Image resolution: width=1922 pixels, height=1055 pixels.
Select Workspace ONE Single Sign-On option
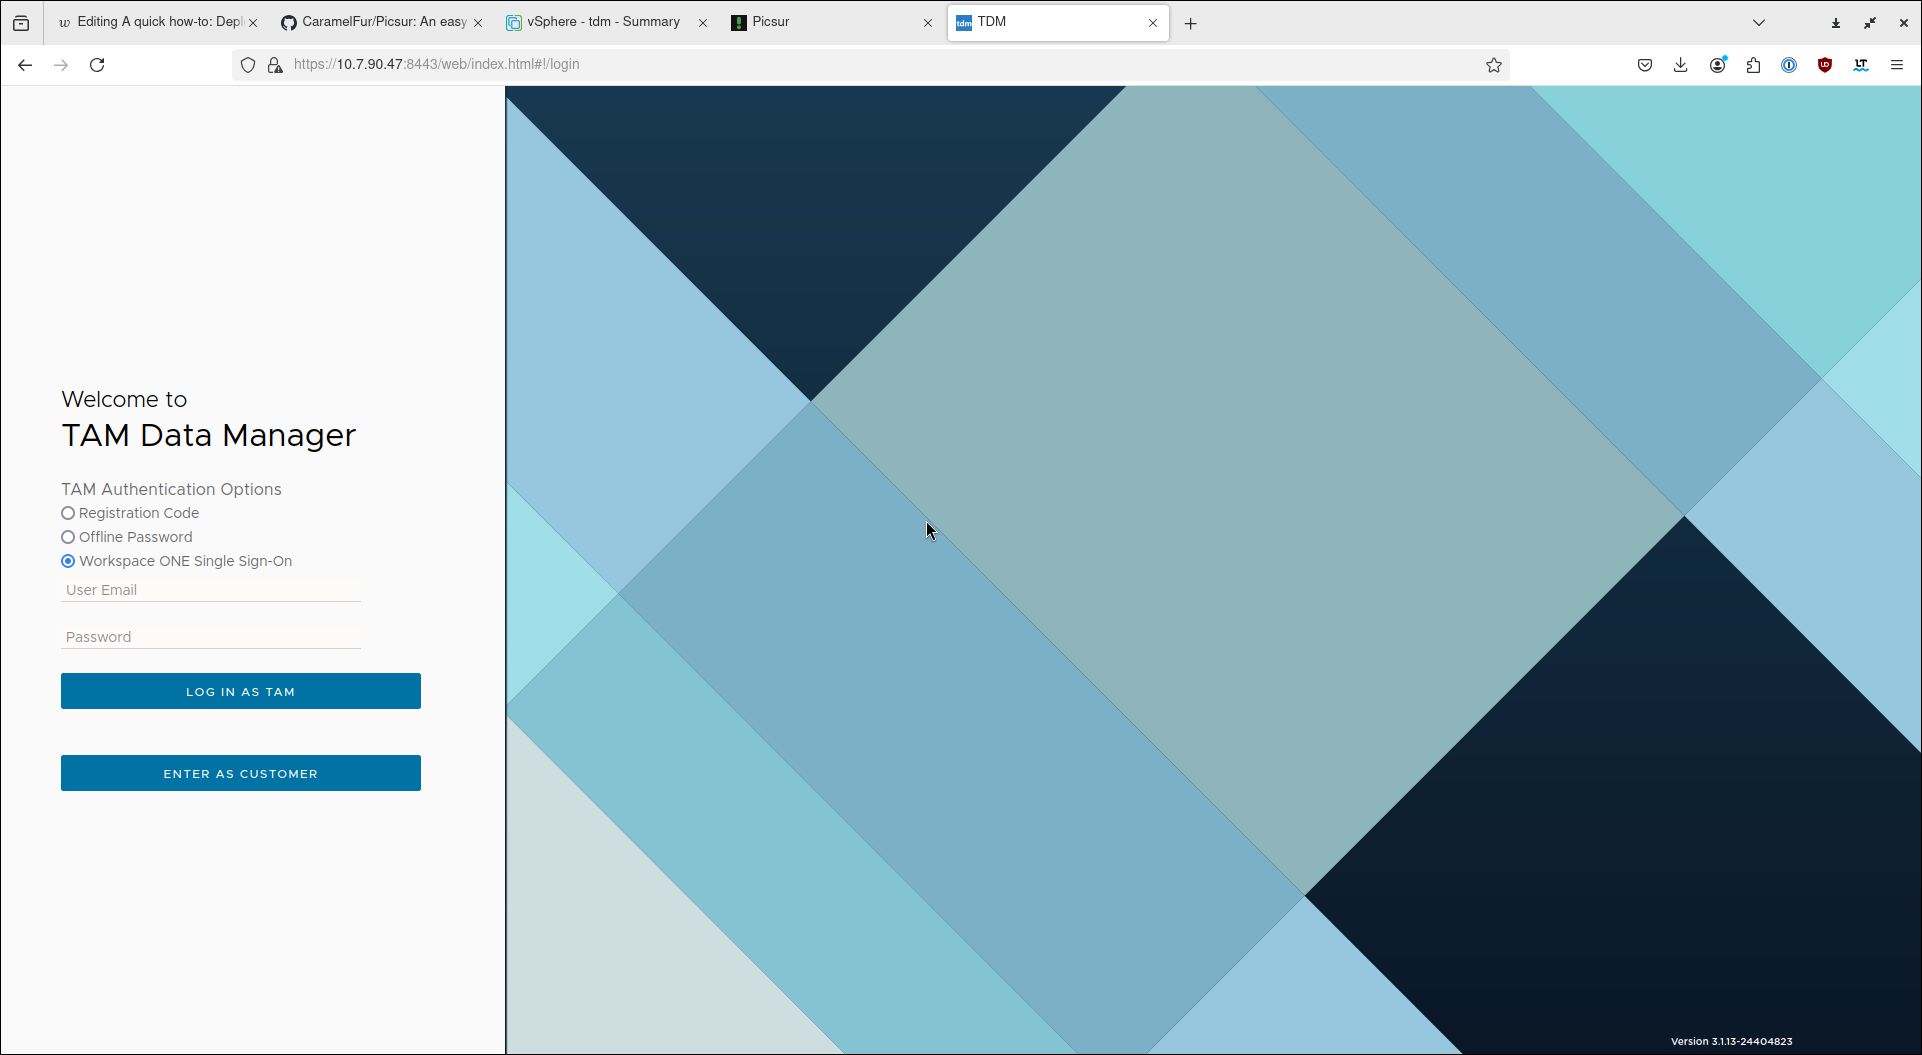pyautogui.click(x=68, y=561)
